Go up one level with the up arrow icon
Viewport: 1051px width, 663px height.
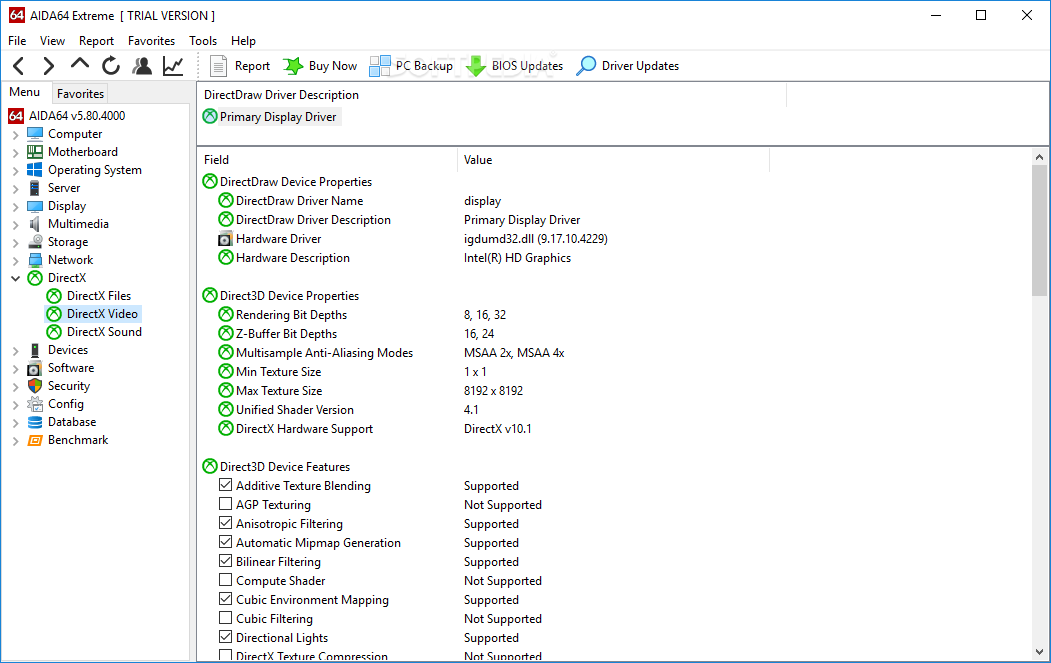point(80,64)
